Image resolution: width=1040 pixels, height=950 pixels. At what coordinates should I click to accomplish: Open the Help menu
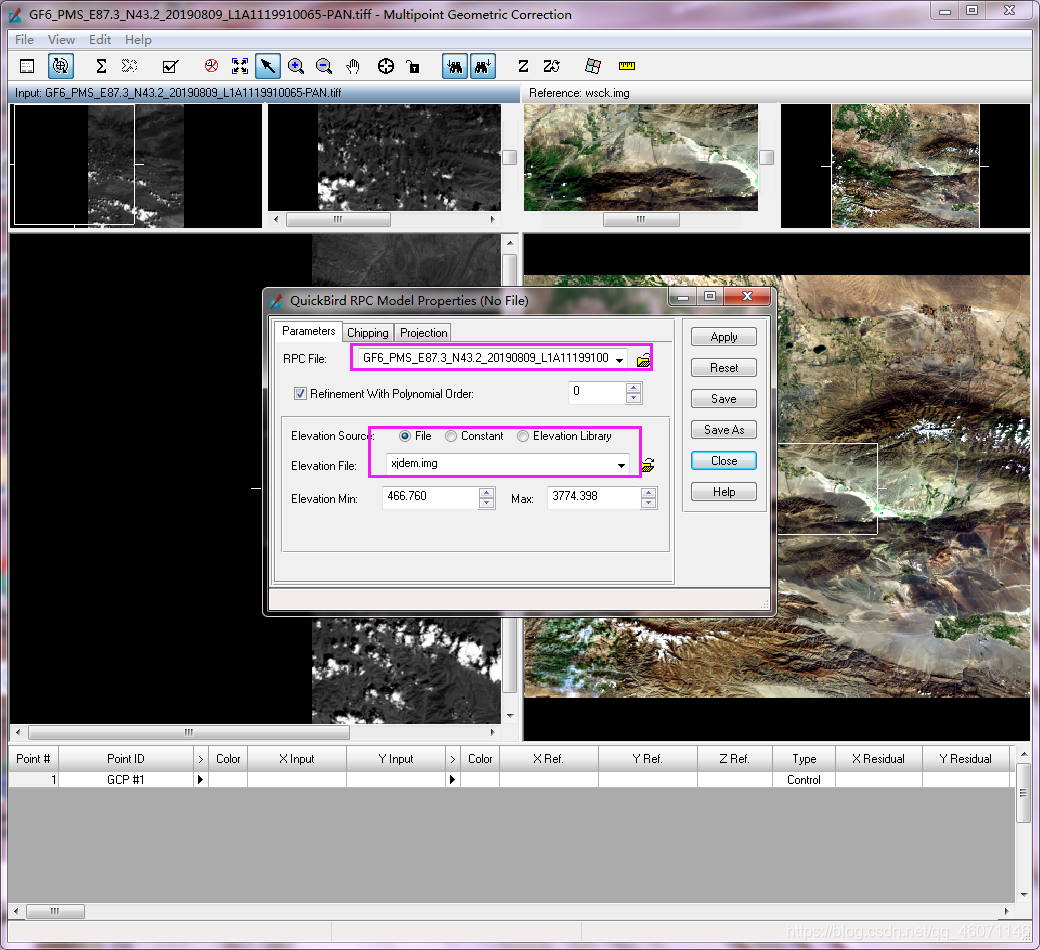point(138,40)
